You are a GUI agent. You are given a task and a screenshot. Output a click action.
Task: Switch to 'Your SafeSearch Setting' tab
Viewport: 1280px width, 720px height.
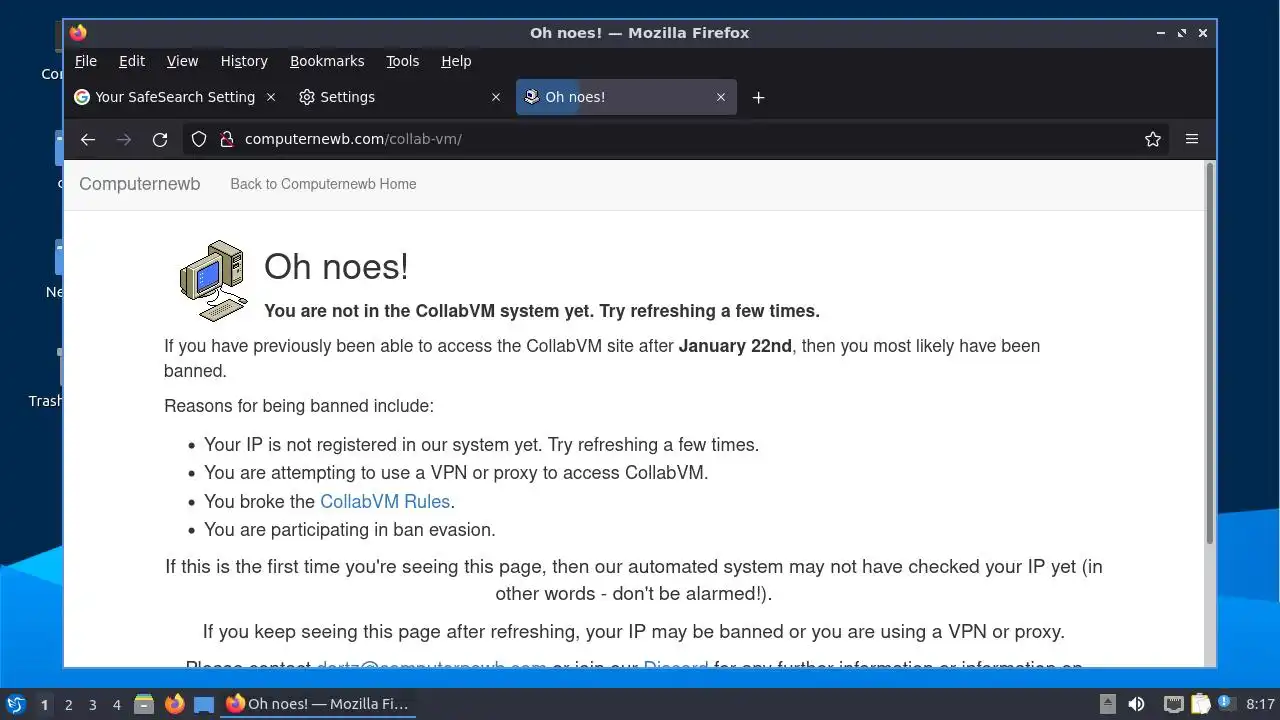[175, 97]
